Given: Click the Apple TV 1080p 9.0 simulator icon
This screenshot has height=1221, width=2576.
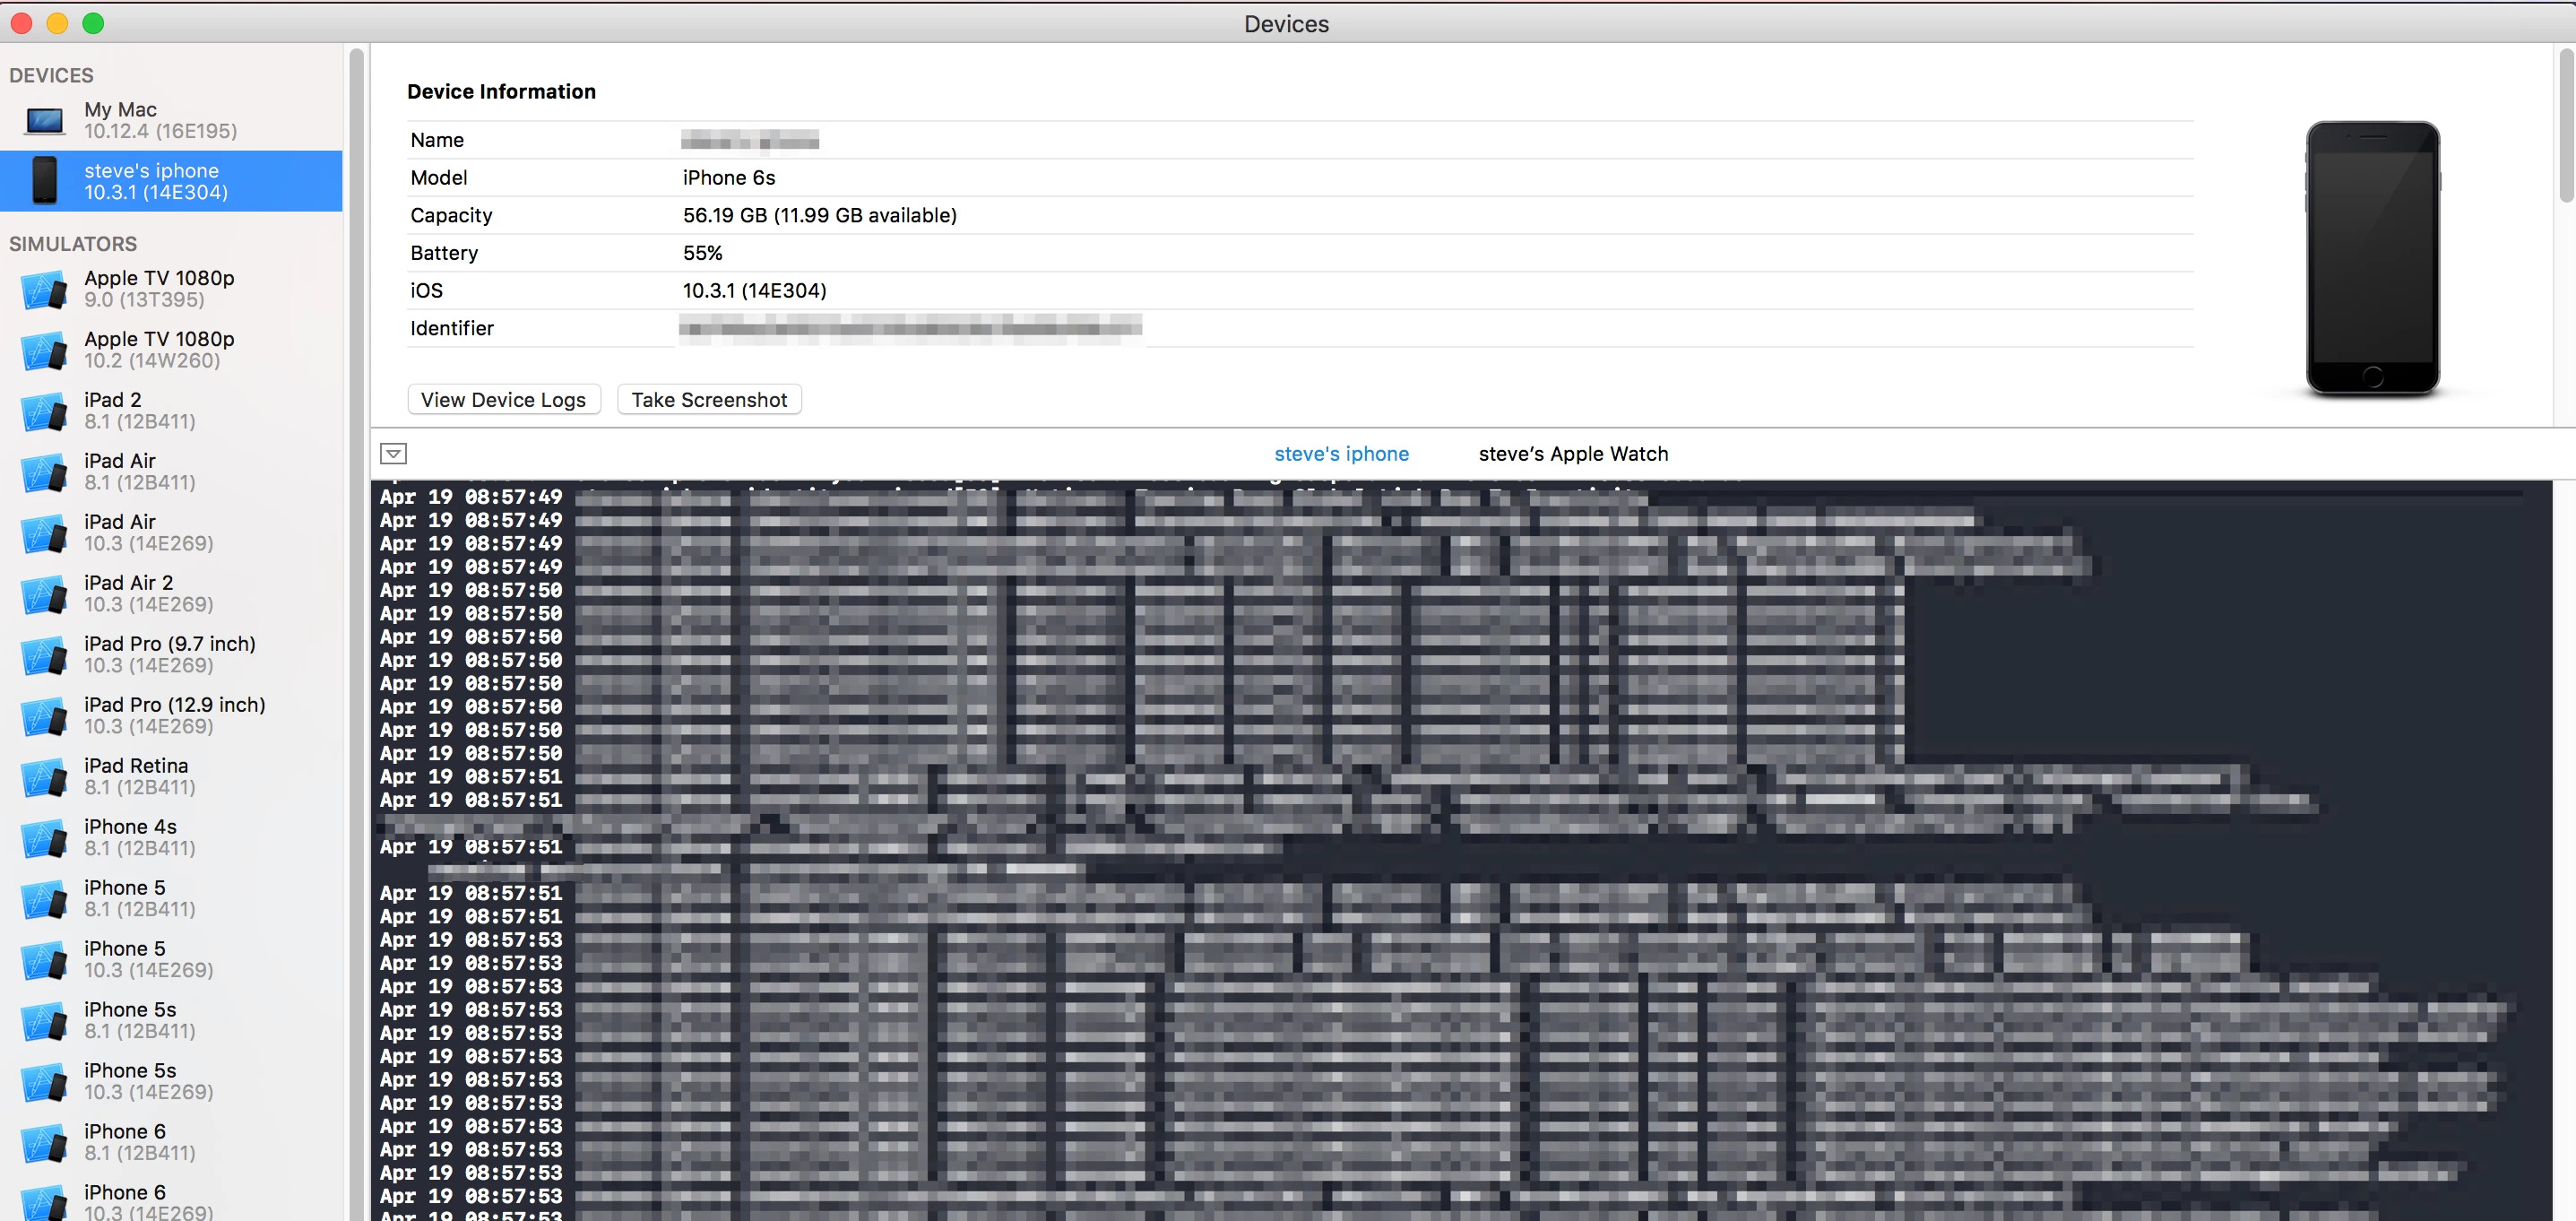Looking at the screenshot, I should click(x=44, y=290).
